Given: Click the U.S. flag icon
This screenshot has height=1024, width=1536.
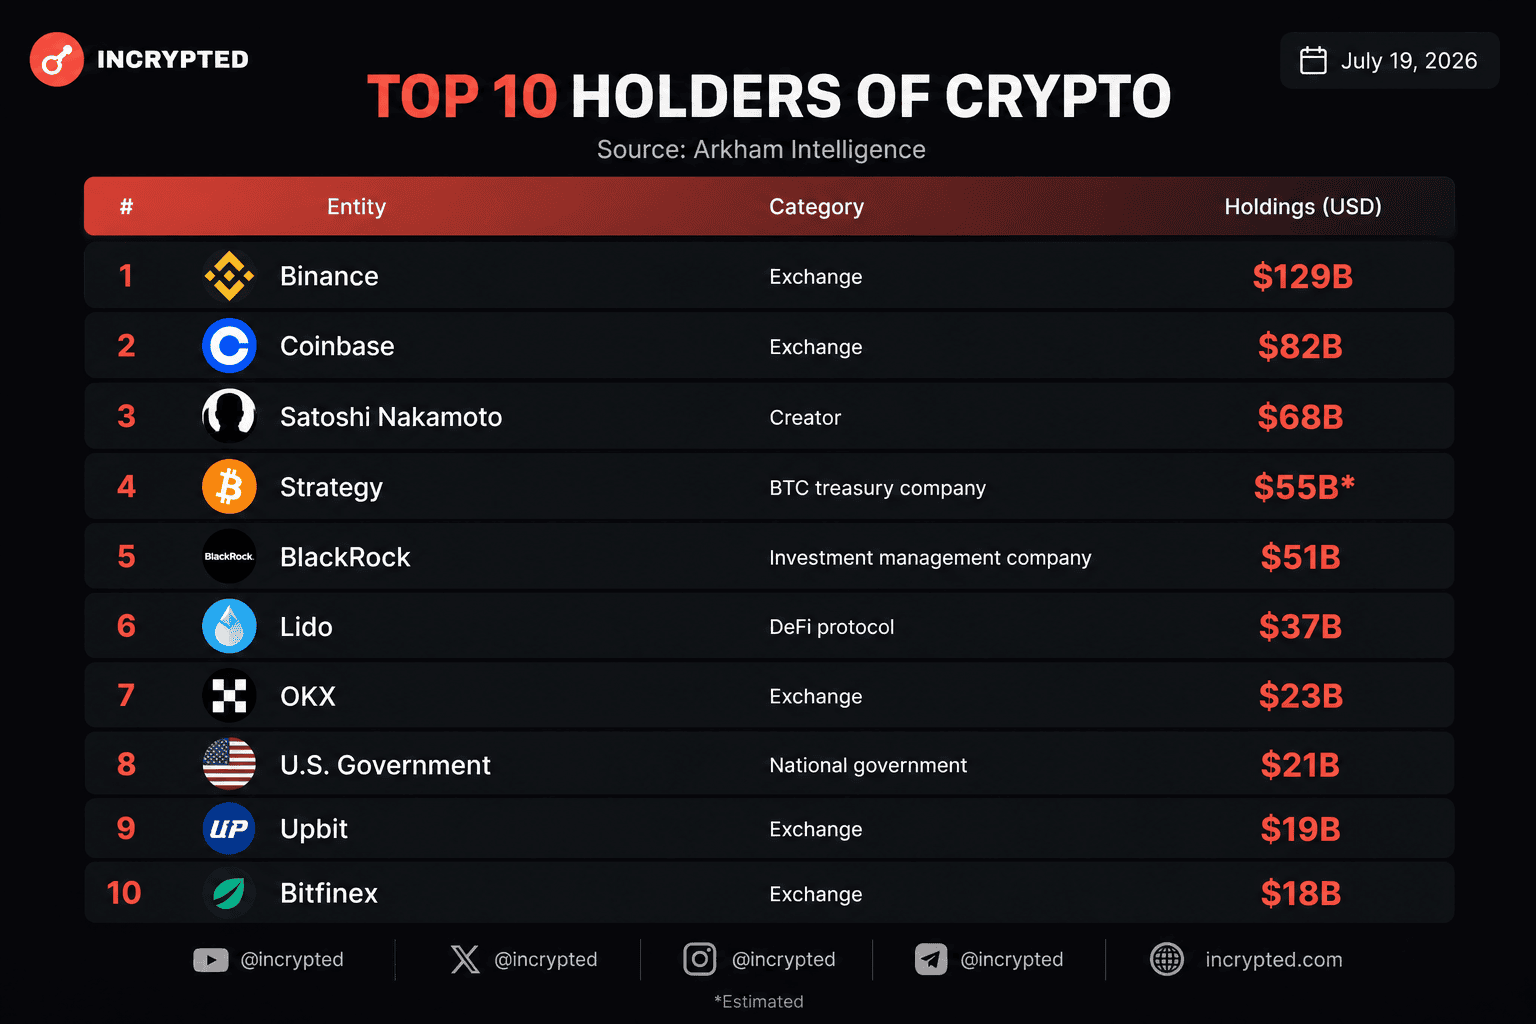Looking at the screenshot, I should tap(229, 764).
